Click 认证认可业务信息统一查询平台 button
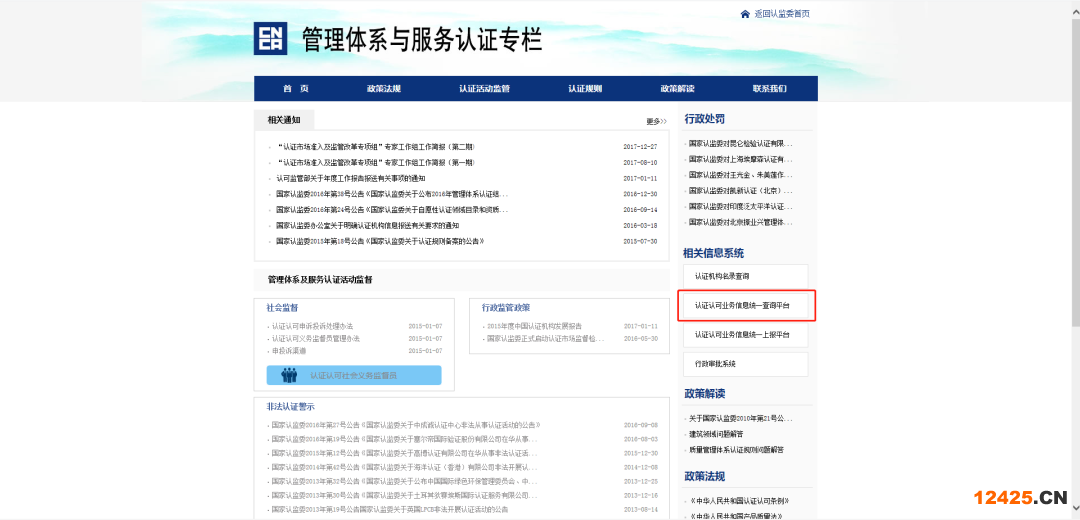Viewport: 1080px width, 520px height. [x=743, y=305]
